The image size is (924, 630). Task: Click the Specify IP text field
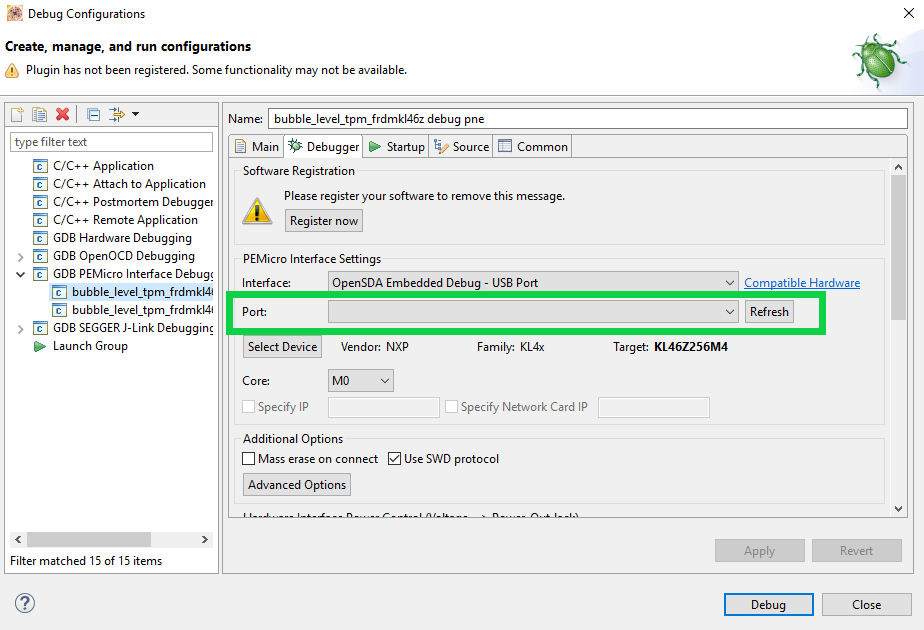[x=384, y=407]
